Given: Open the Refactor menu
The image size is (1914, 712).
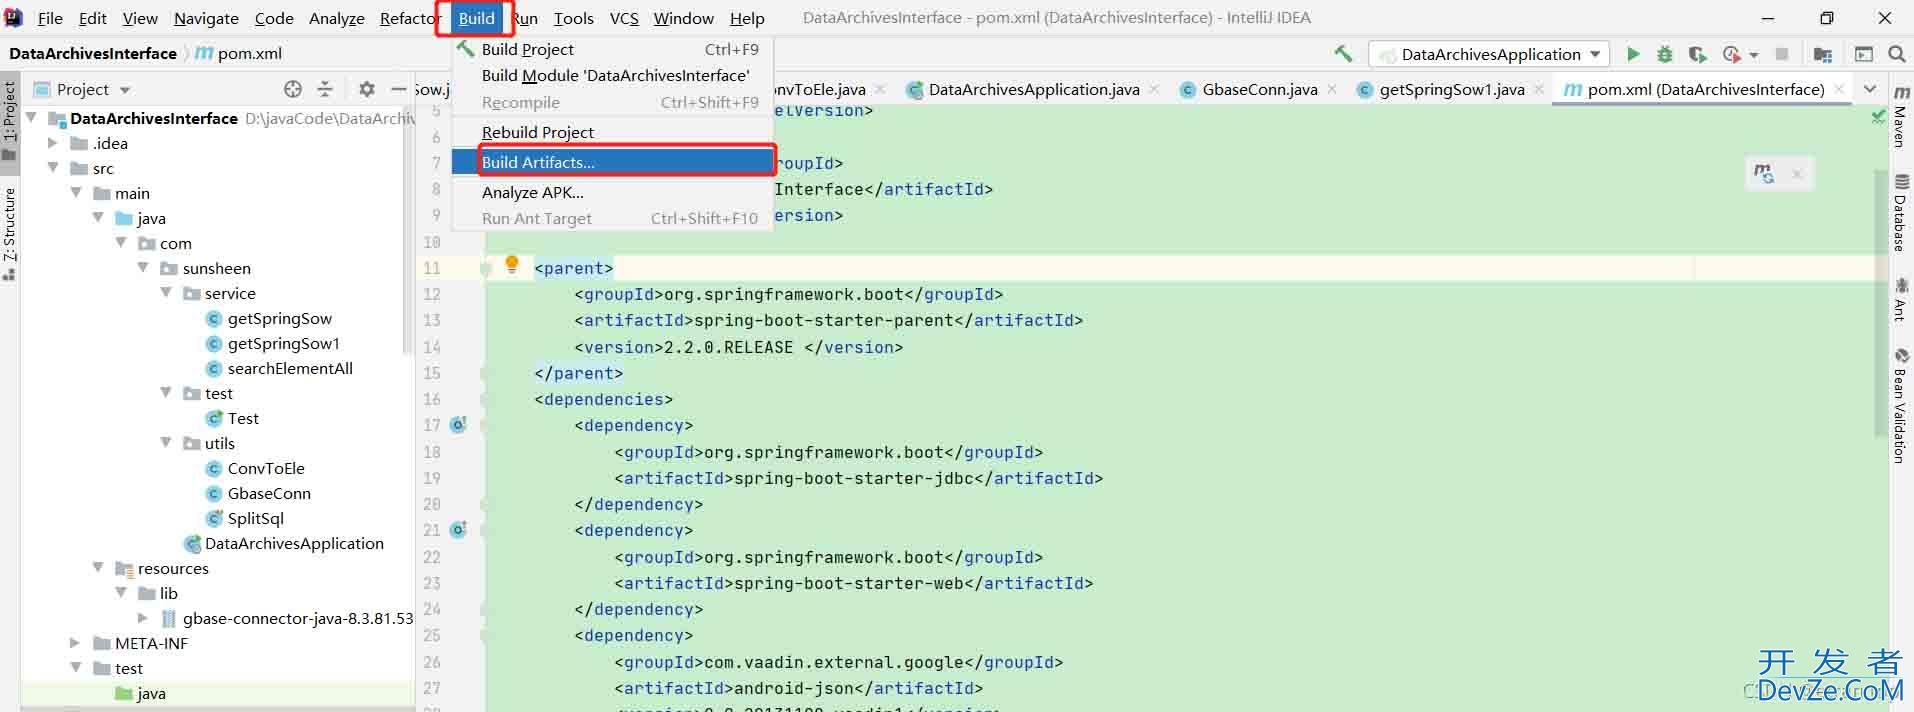Looking at the screenshot, I should pos(408,18).
